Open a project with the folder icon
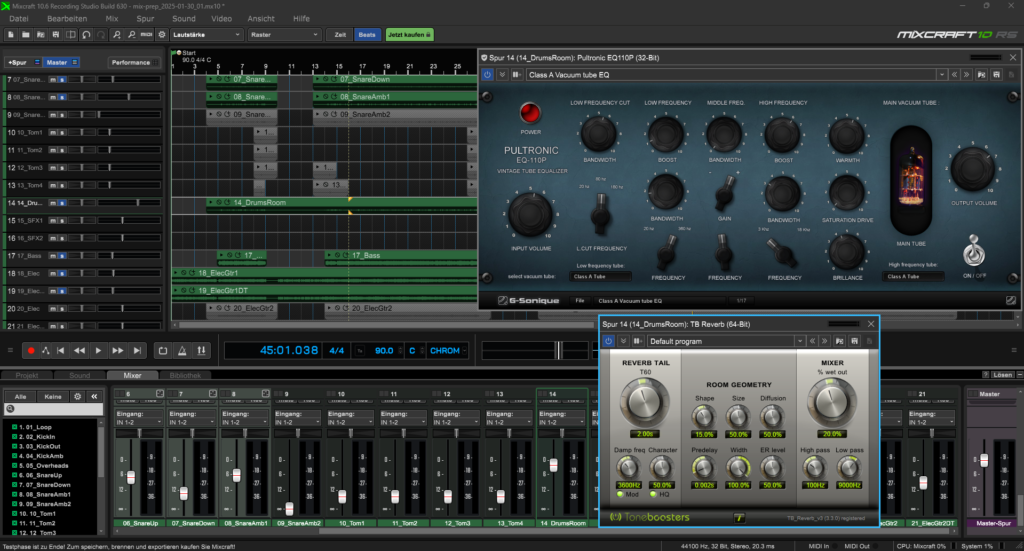Viewport: 1024px width, 551px height. (x=25, y=35)
